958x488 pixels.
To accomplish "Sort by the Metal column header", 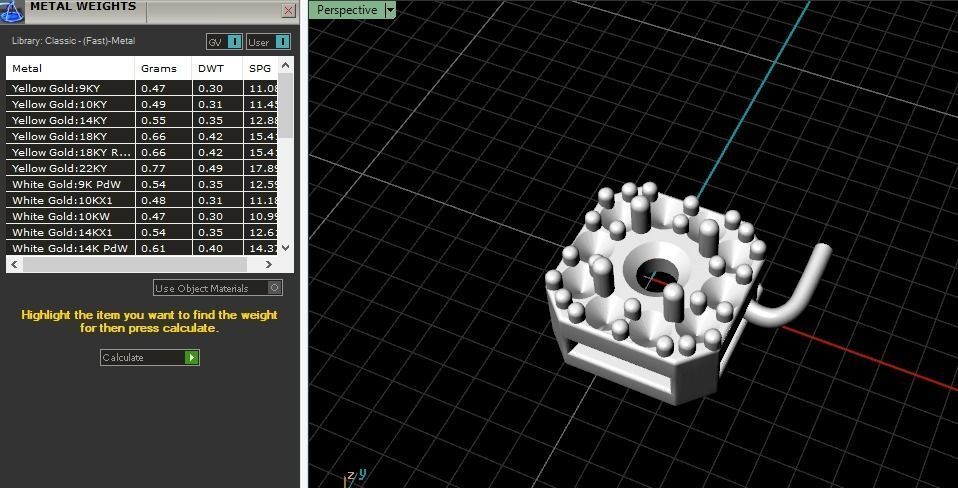I will [70, 68].
